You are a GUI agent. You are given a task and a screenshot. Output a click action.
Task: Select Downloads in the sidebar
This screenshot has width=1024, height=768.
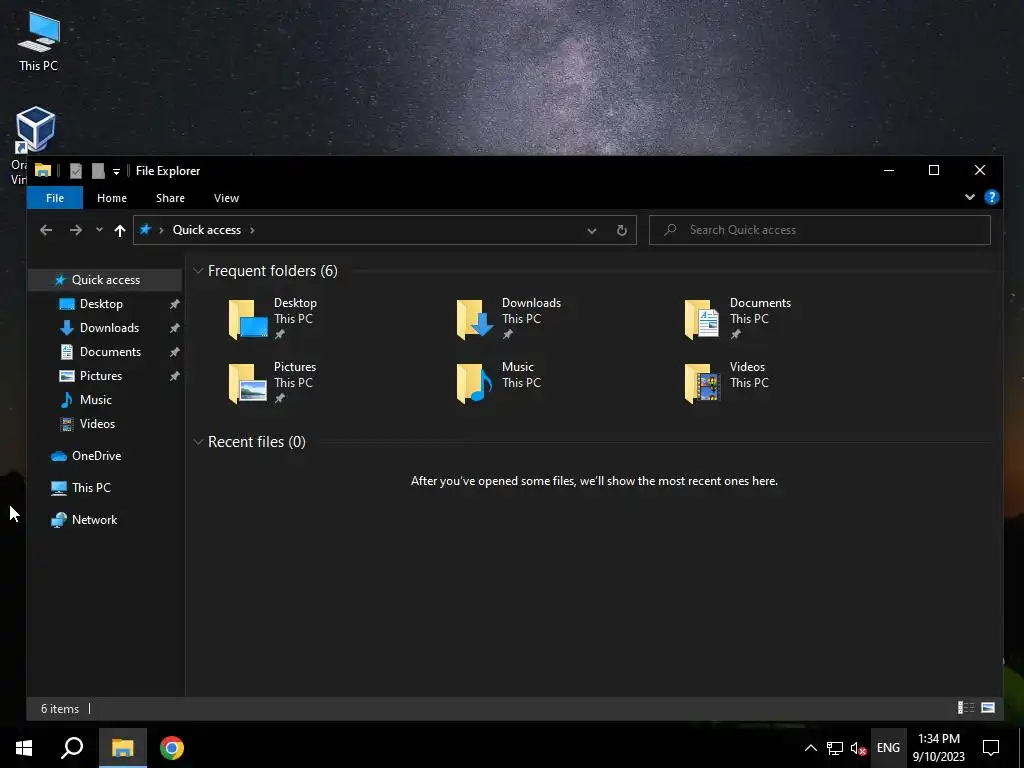pyautogui.click(x=109, y=328)
